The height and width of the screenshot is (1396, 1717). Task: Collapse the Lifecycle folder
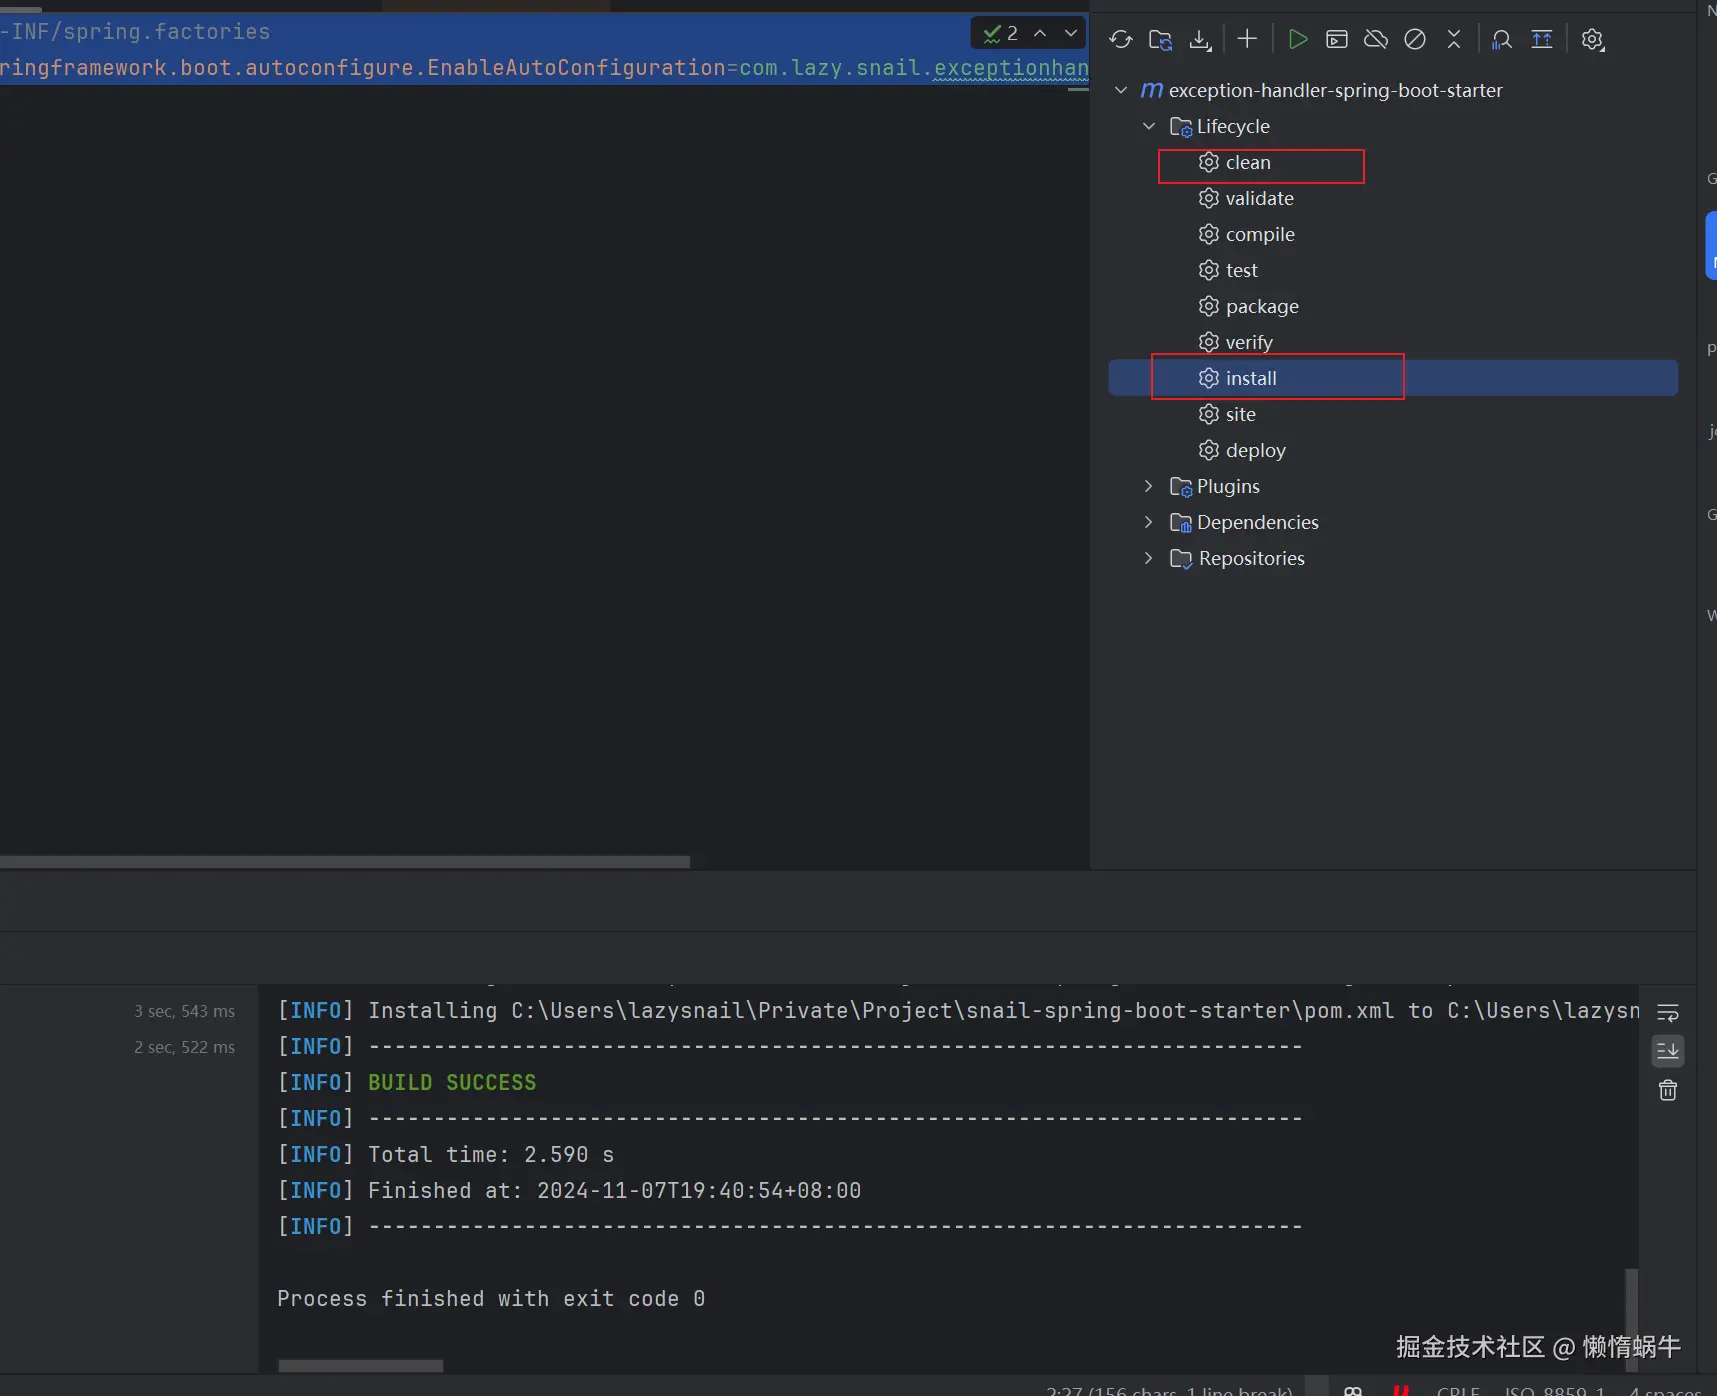pos(1149,126)
